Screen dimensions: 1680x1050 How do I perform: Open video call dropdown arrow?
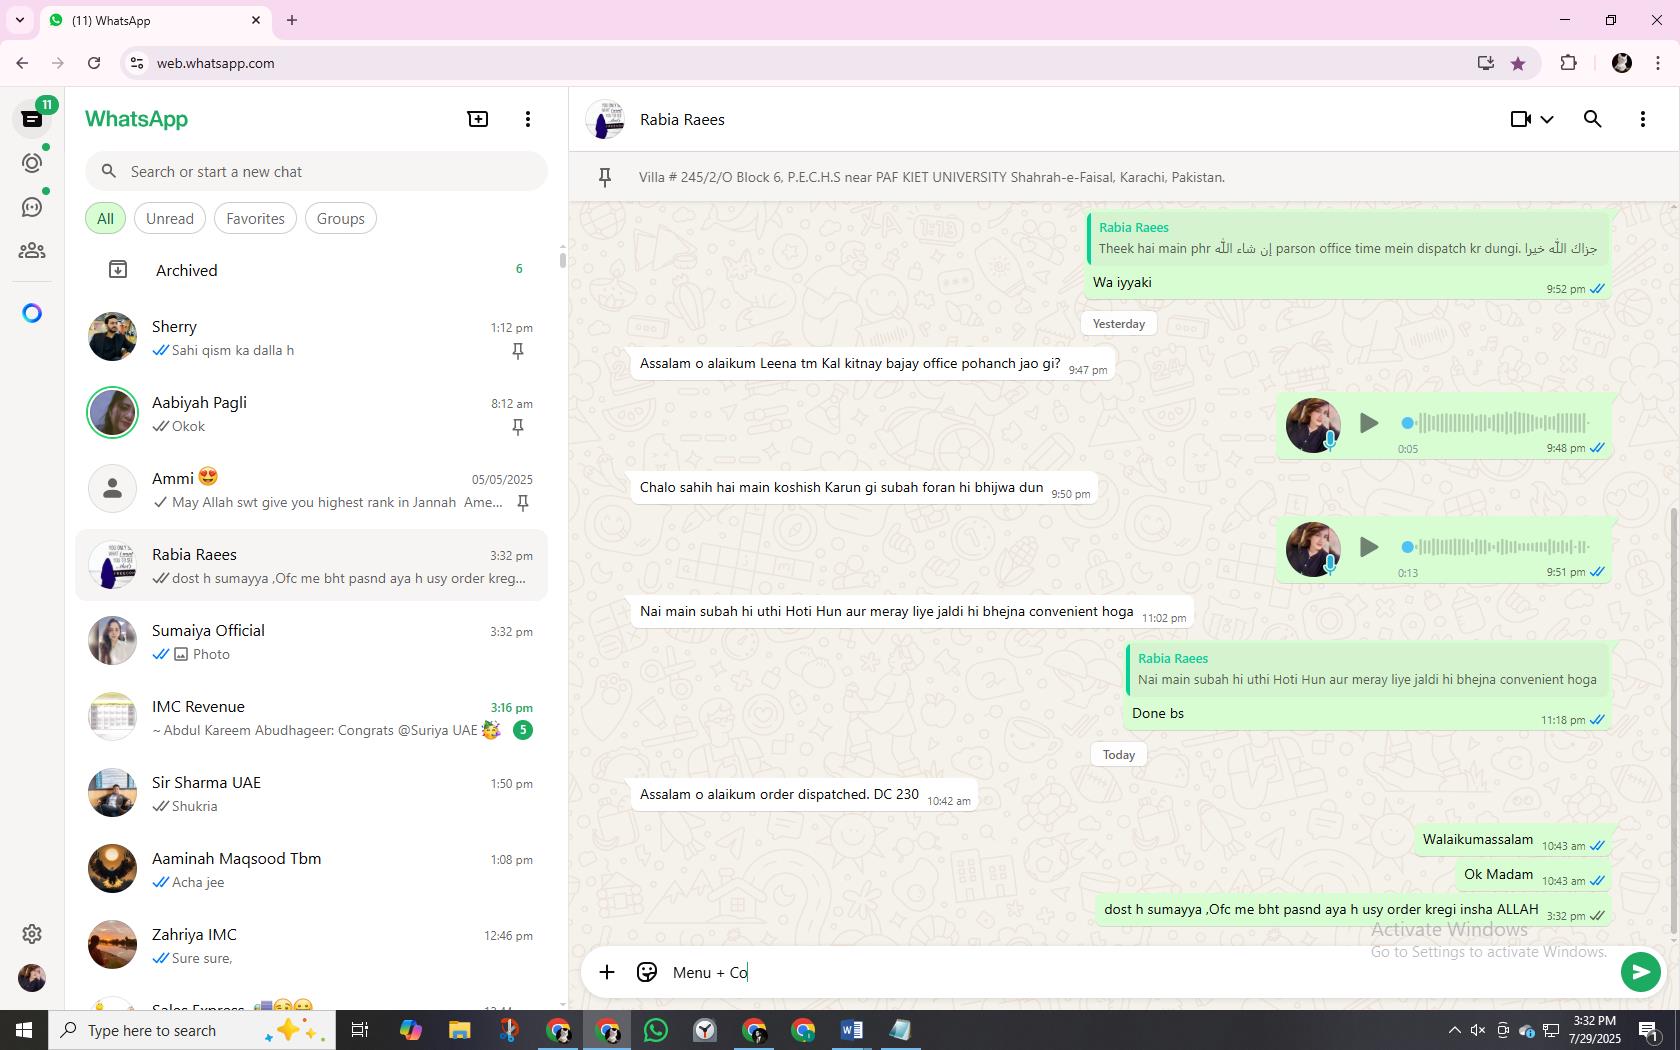[x=1547, y=119]
